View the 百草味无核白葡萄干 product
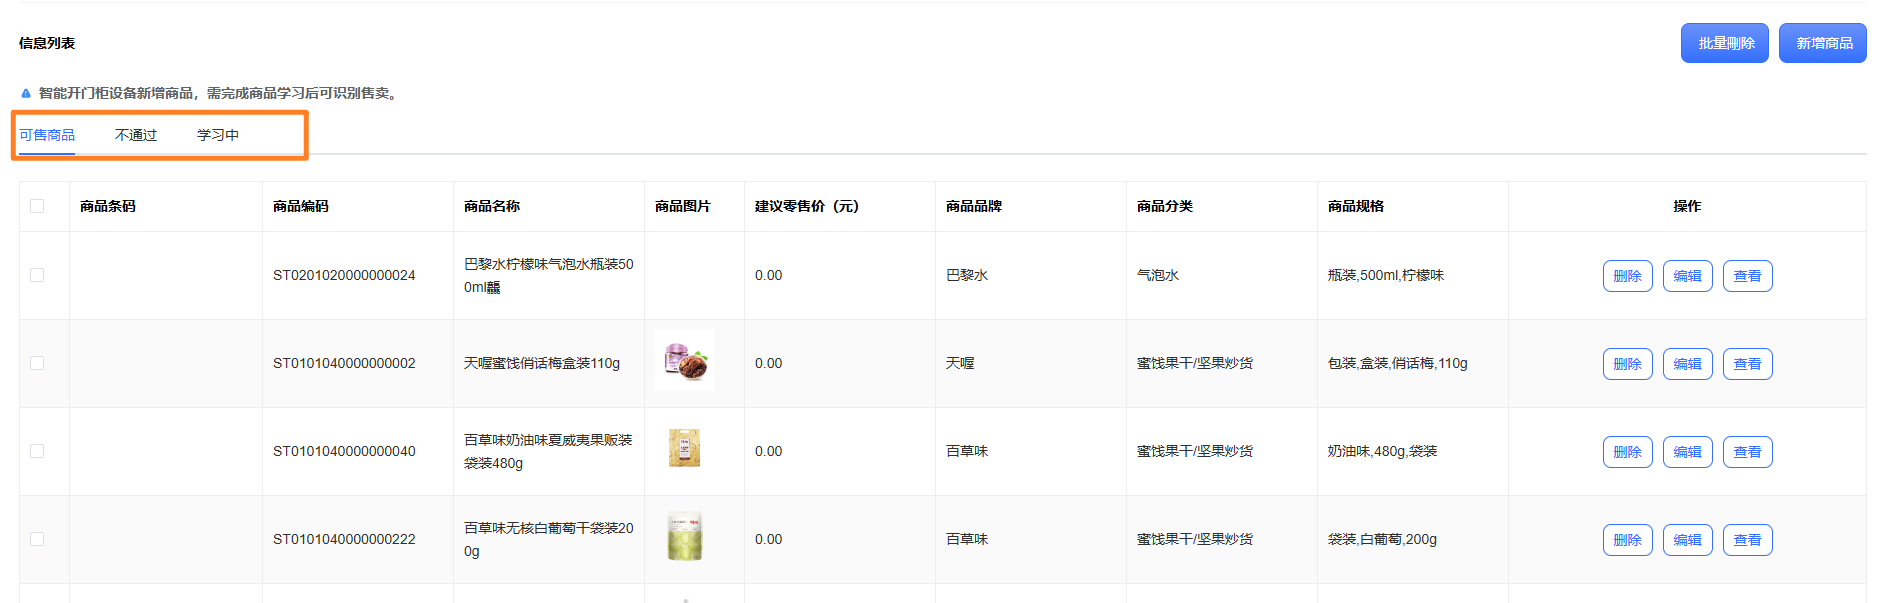The width and height of the screenshot is (1885, 603). [x=1748, y=540]
